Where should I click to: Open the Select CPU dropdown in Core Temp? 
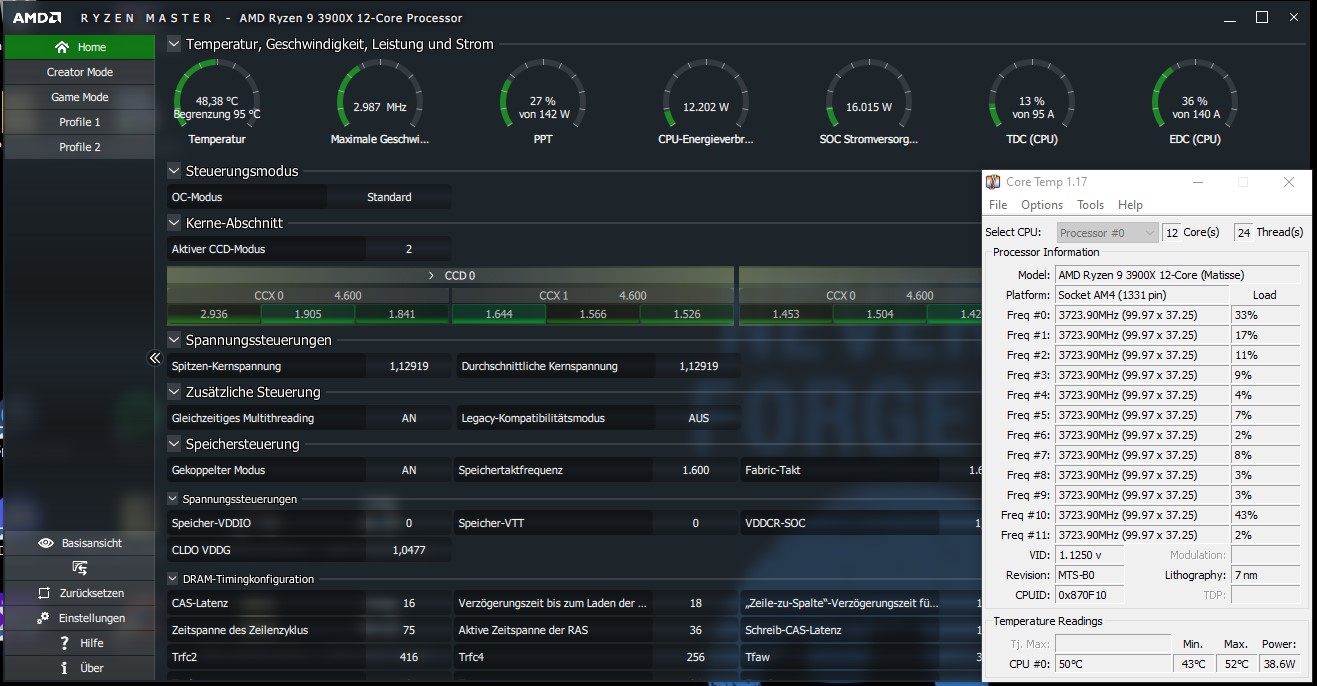coord(1108,232)
